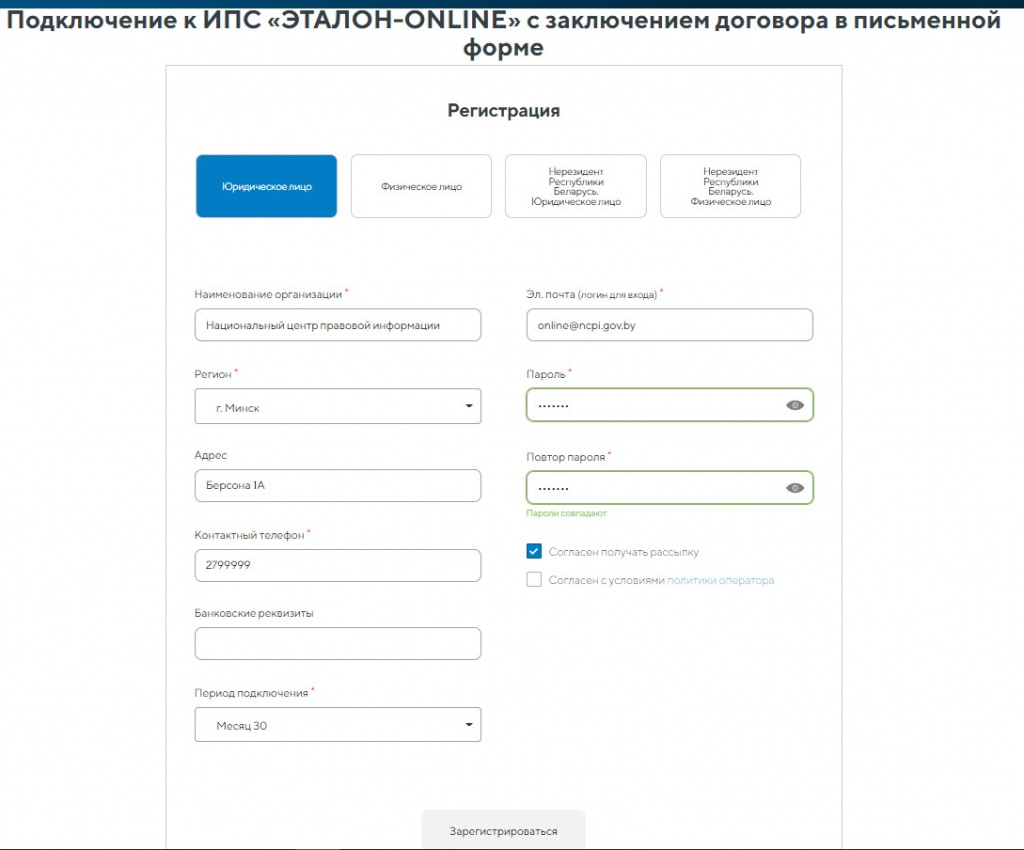
Task: Click the Повтор пароля label
Action: click(x=566, y=457)
